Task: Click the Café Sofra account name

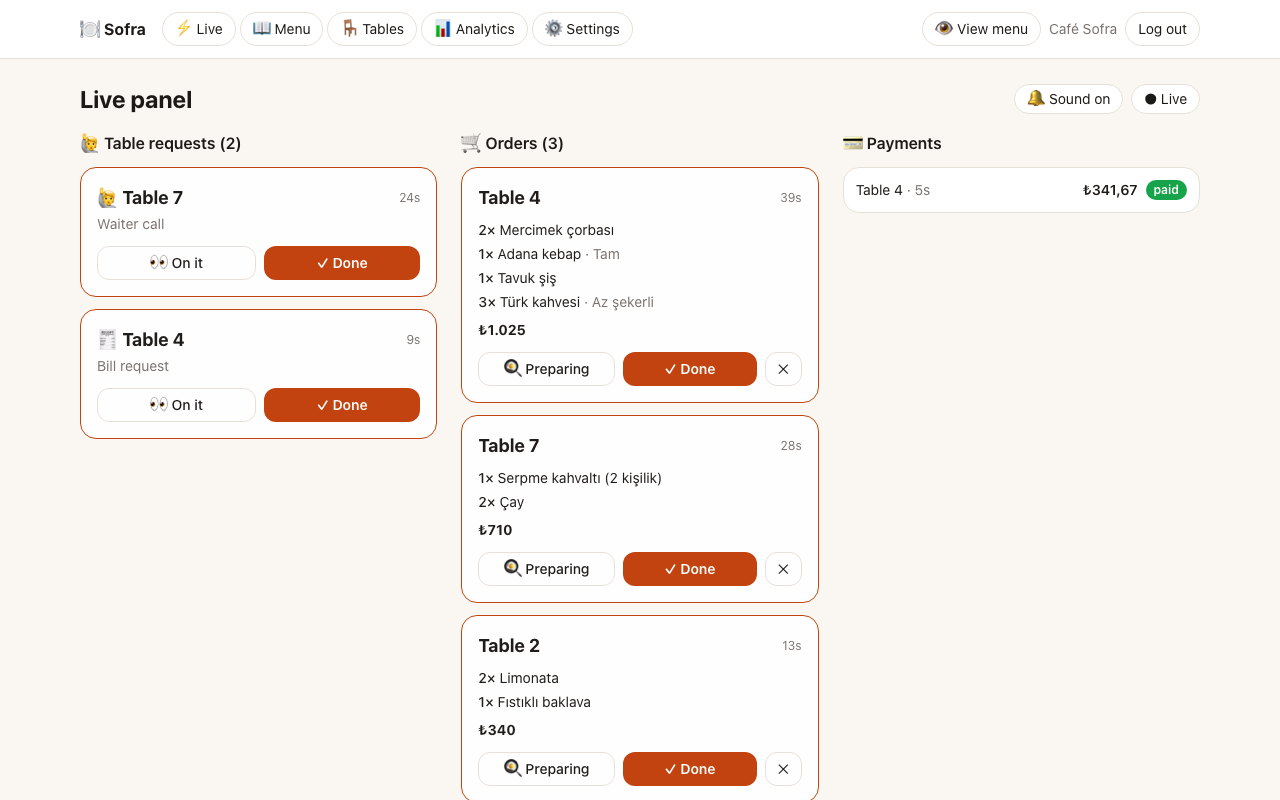Action: [1083, 29]
